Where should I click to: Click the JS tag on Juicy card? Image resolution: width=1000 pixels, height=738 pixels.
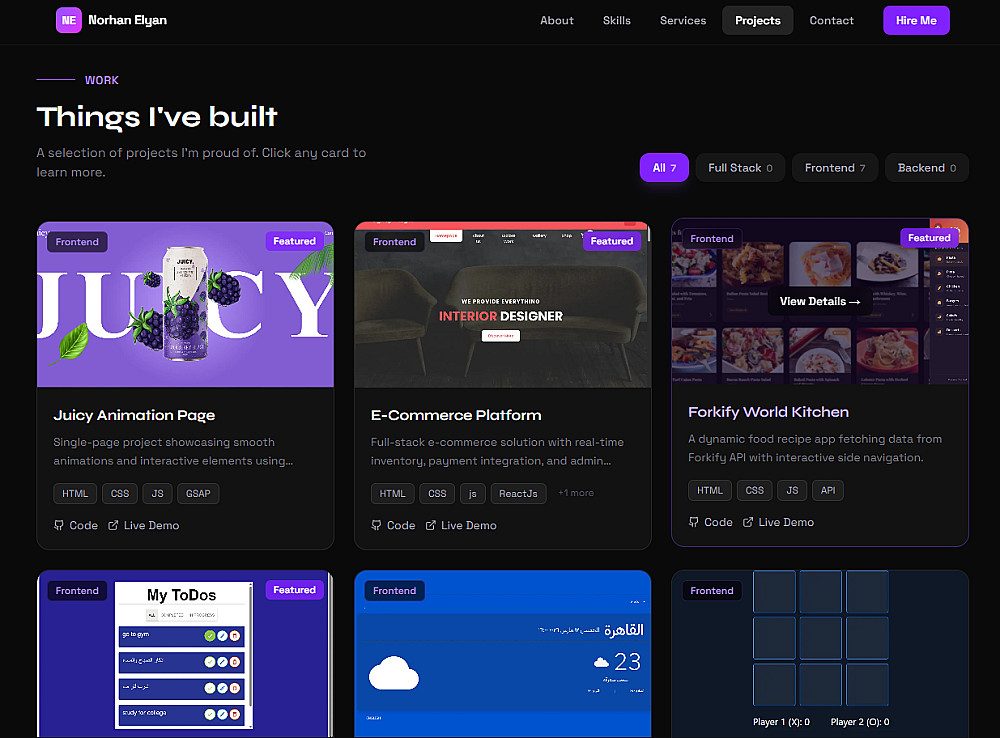point(158,494)
